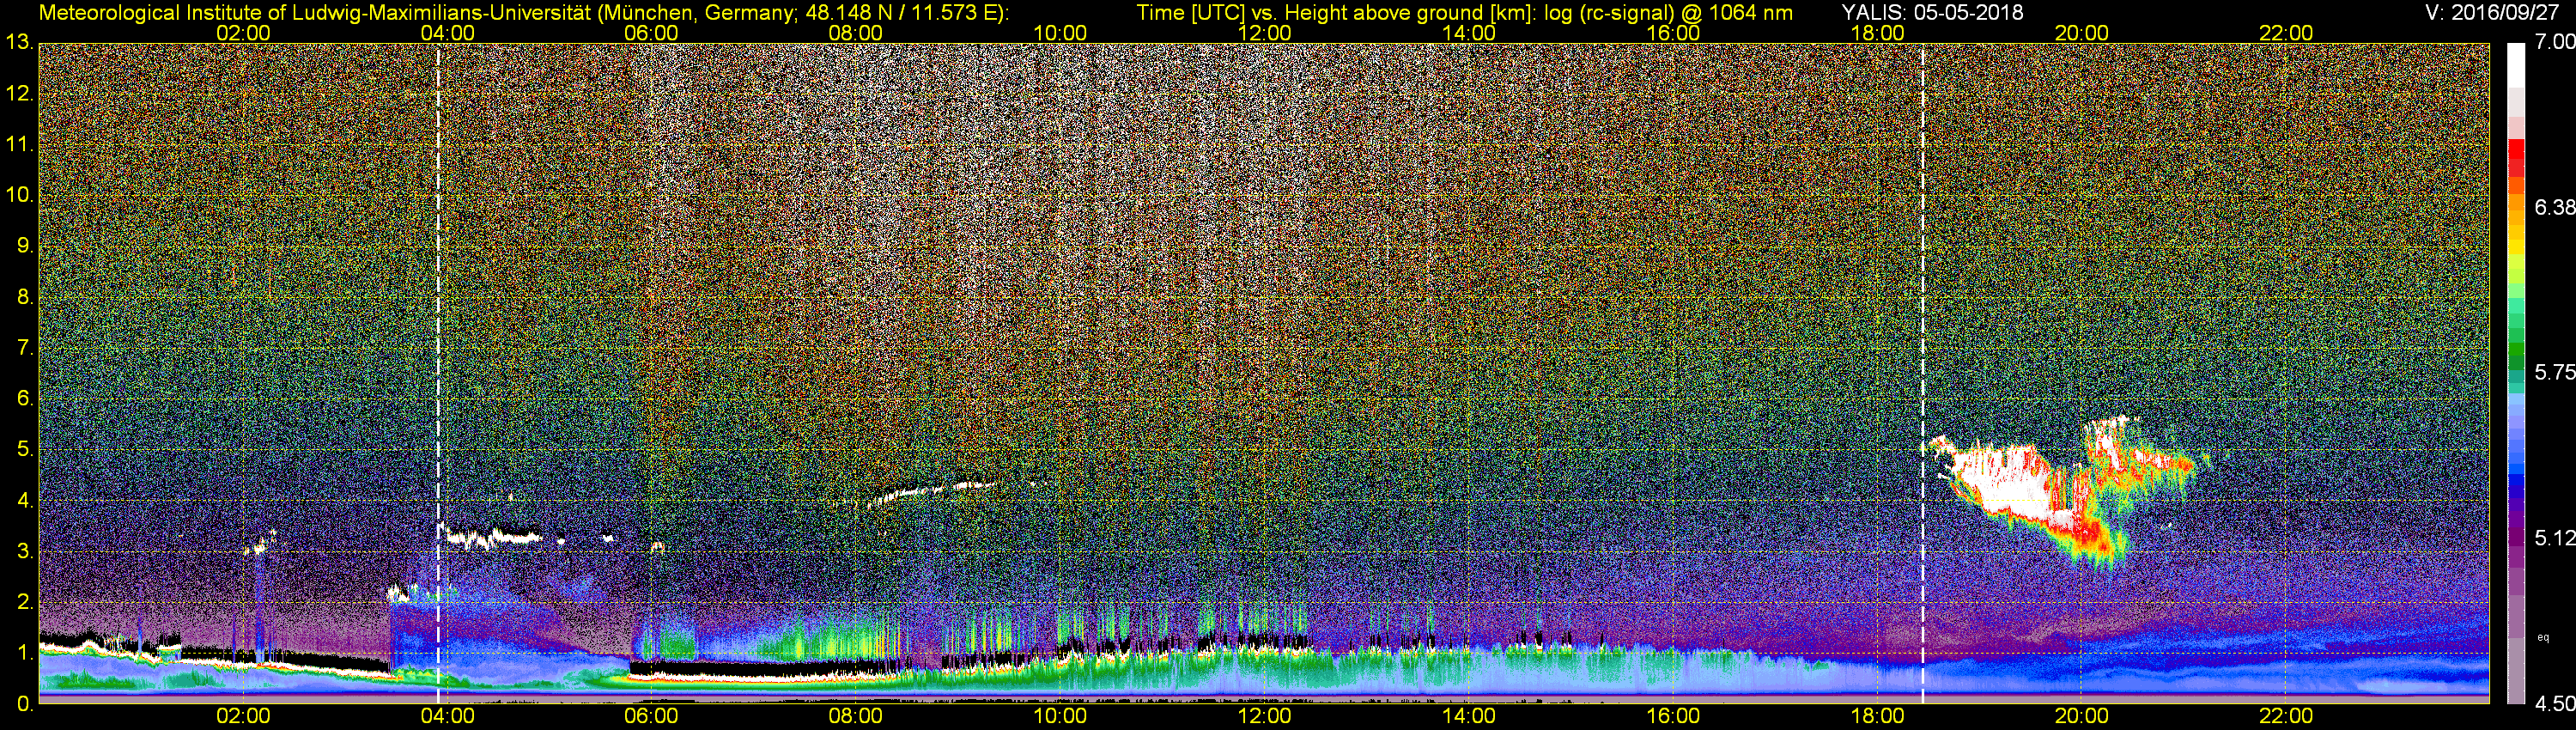This screenshot has height=730, width=2576.
Task: Click the 11. km height axis label
Action: pos(19,144)
